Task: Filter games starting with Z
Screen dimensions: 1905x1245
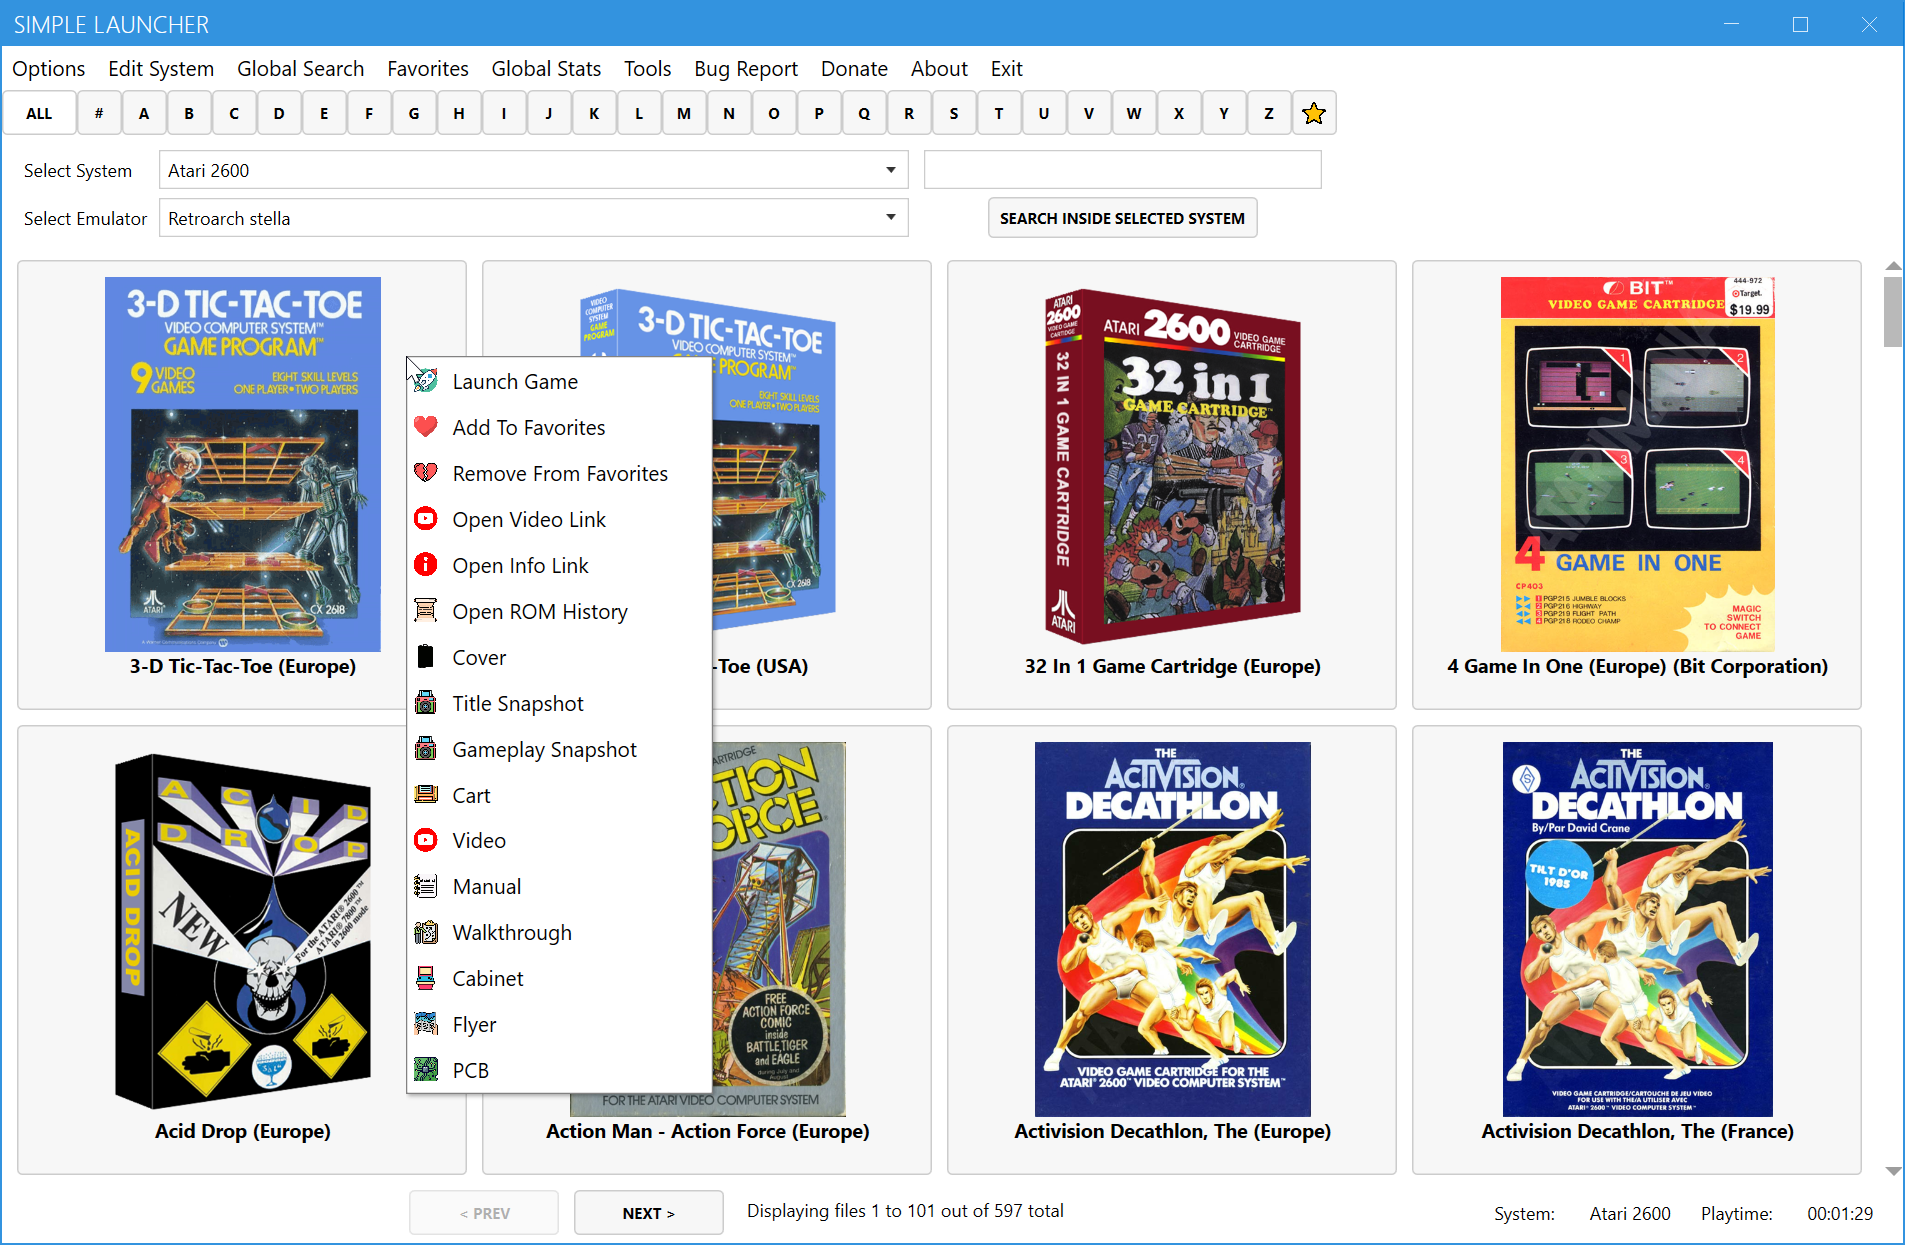Action: point(1269,113)
